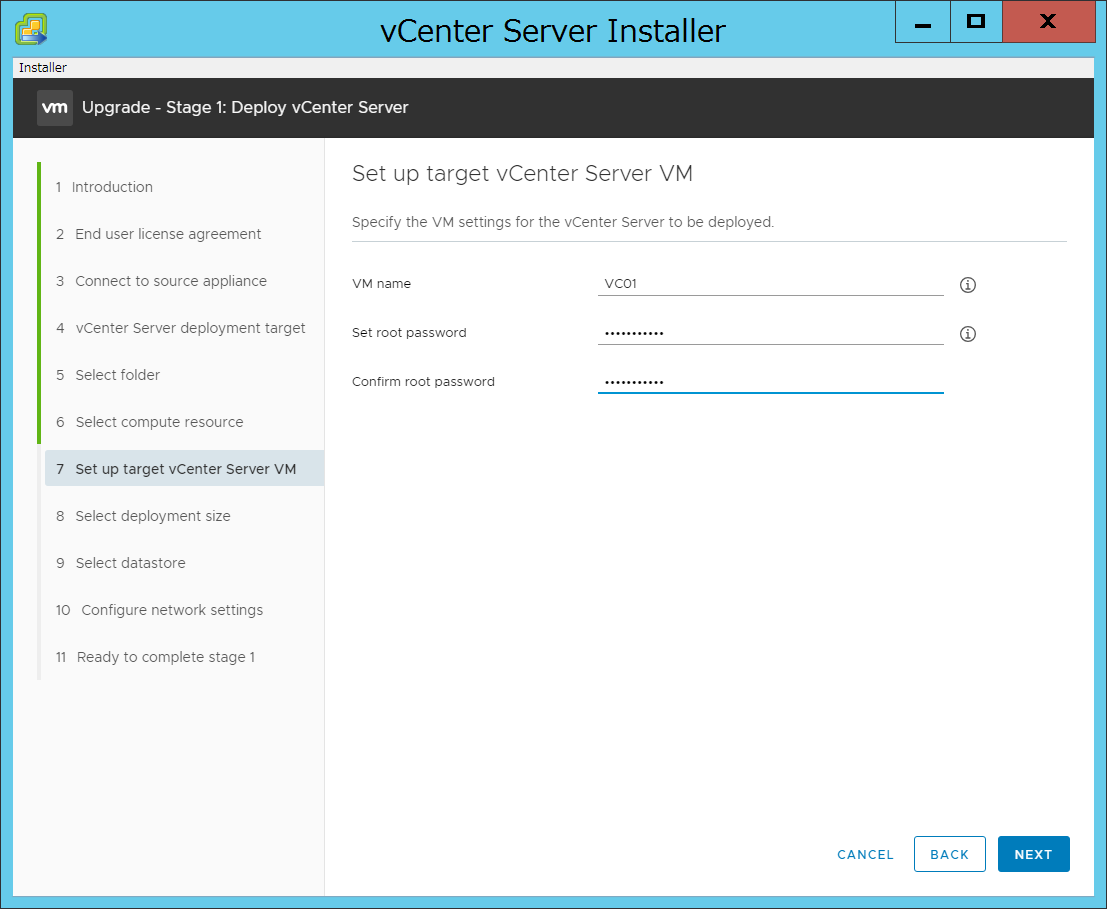The height and width of the screenshot is (909, 1107).
Task: Go to Select folder step
Action: [x=108, y=375]
